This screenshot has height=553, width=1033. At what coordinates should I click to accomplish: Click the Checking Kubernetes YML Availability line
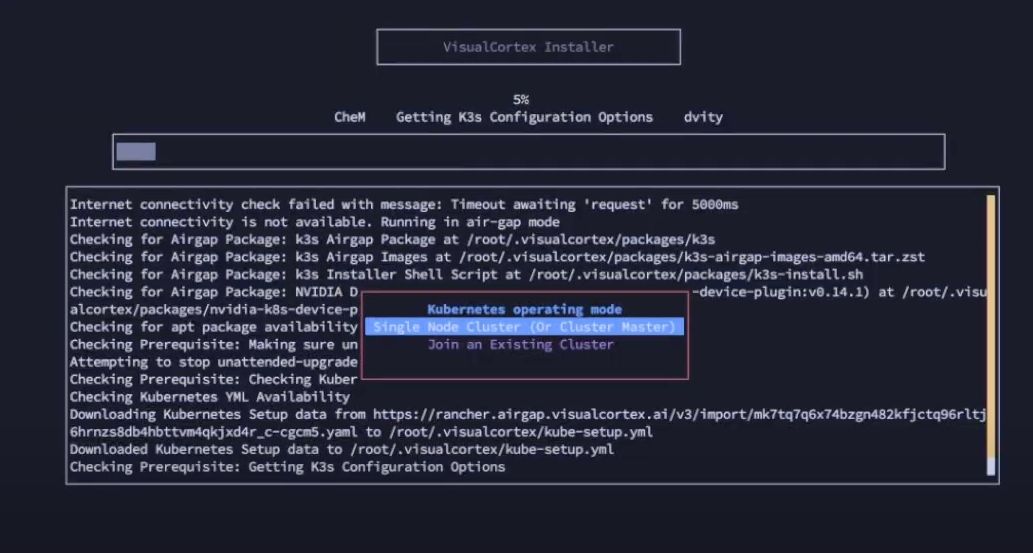(x=209, y=397)
